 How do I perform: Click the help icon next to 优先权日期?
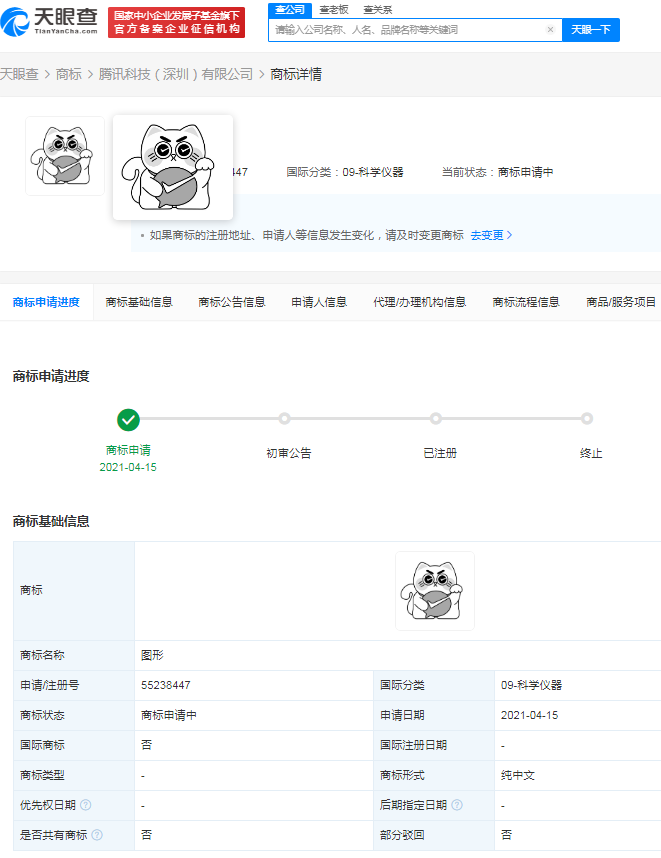pos(86,805)
